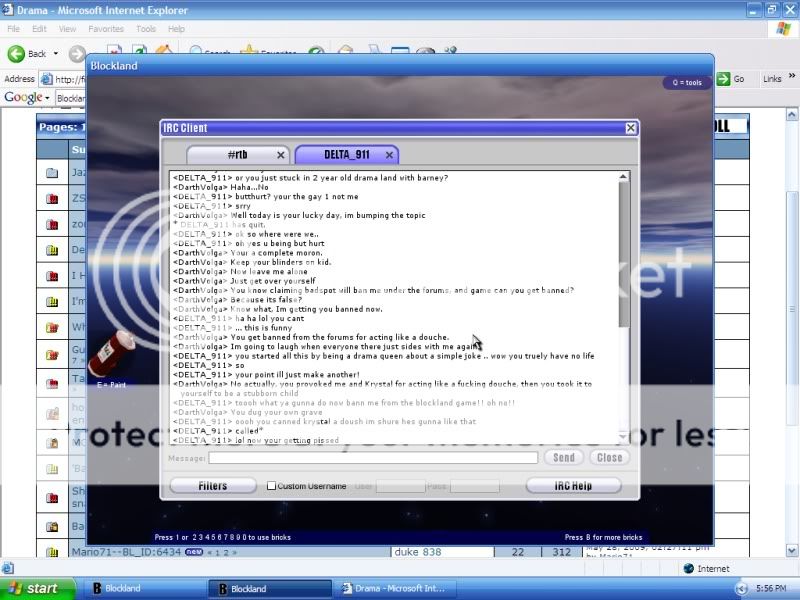The width and height of the screenshot is (800, 600).
Task: Open the Edit menu
Action: pyautogui.click(x=39, y=29)
